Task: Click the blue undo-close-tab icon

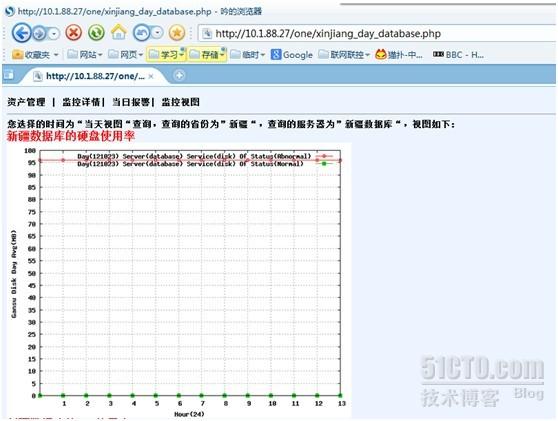Action: pos(141,33)
